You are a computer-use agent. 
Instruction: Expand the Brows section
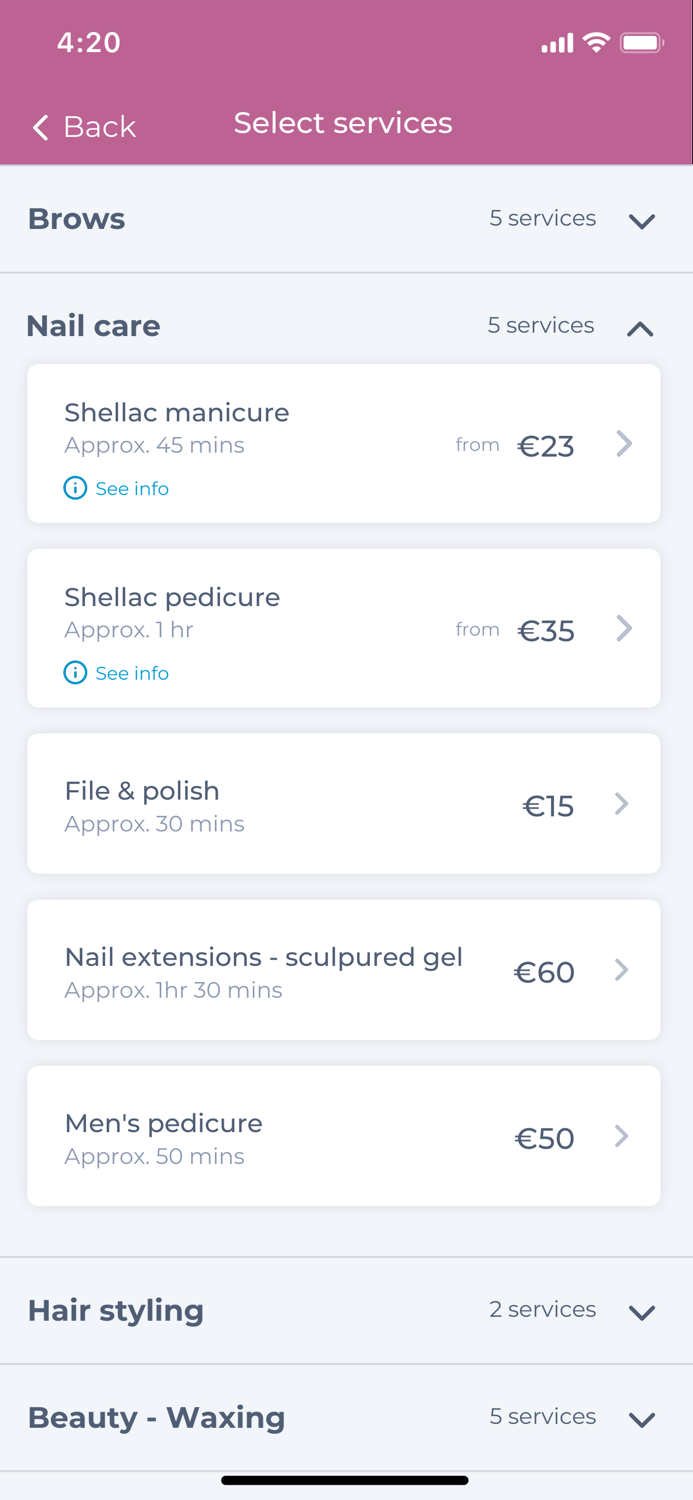tap(641, 221)
